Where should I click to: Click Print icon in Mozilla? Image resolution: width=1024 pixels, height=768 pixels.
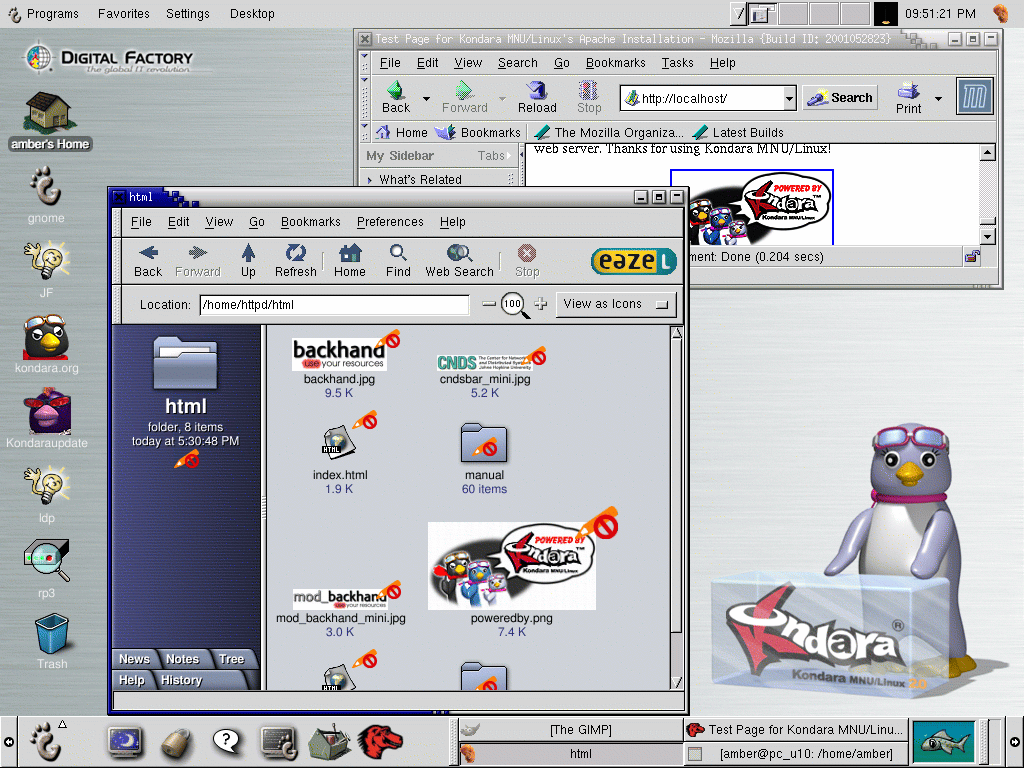pyautogui.click(x=908, y=98)
